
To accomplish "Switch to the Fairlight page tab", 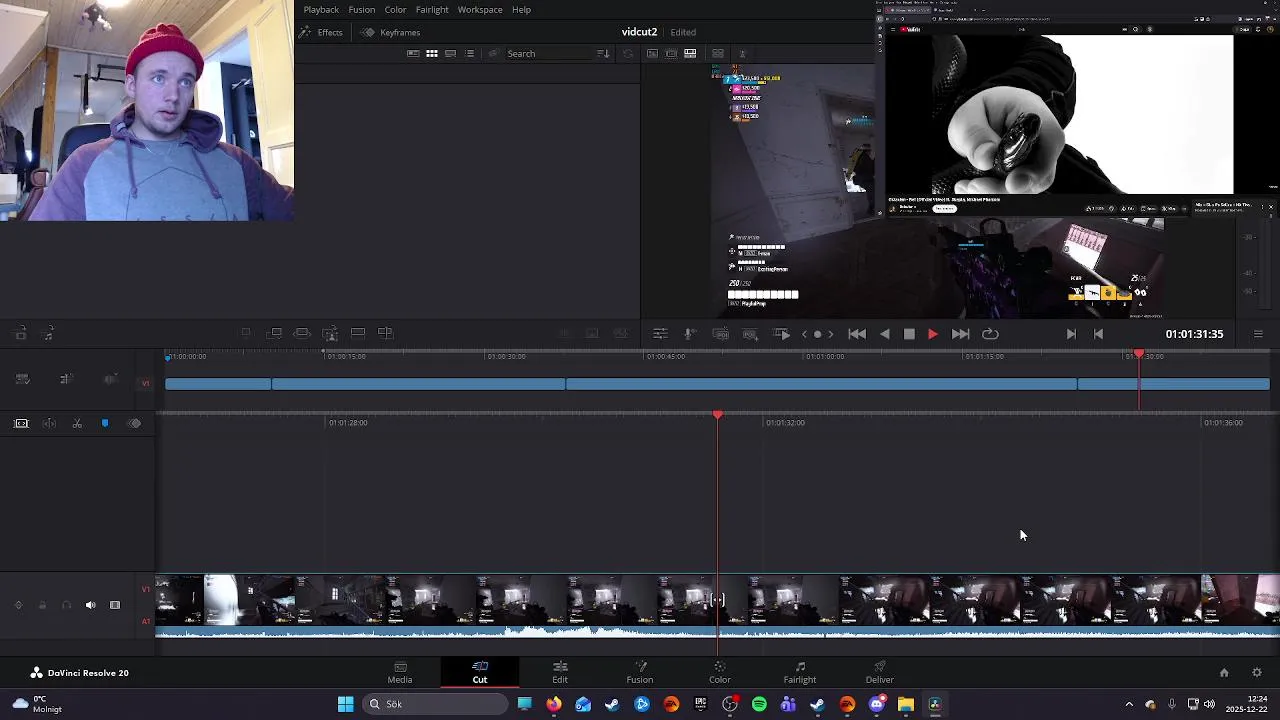I will click(800, 672).
